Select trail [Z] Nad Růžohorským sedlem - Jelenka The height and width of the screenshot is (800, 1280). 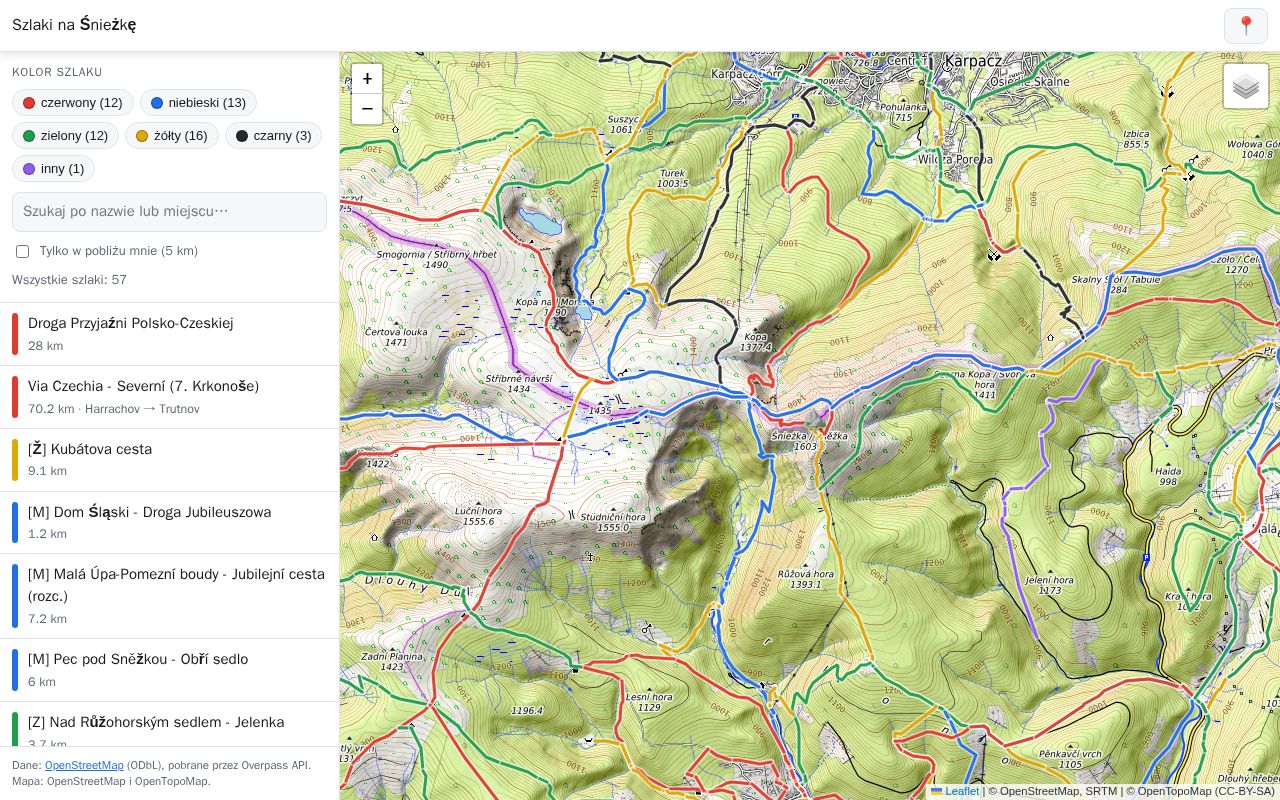pyautogui.click(x=170, y=724)
